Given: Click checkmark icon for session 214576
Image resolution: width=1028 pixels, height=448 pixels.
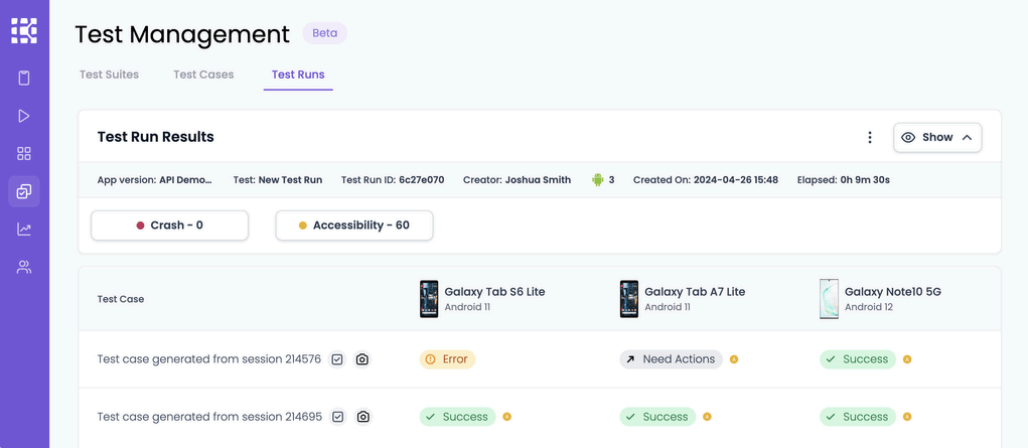Looking at the screenshot, I should (337, 359).
